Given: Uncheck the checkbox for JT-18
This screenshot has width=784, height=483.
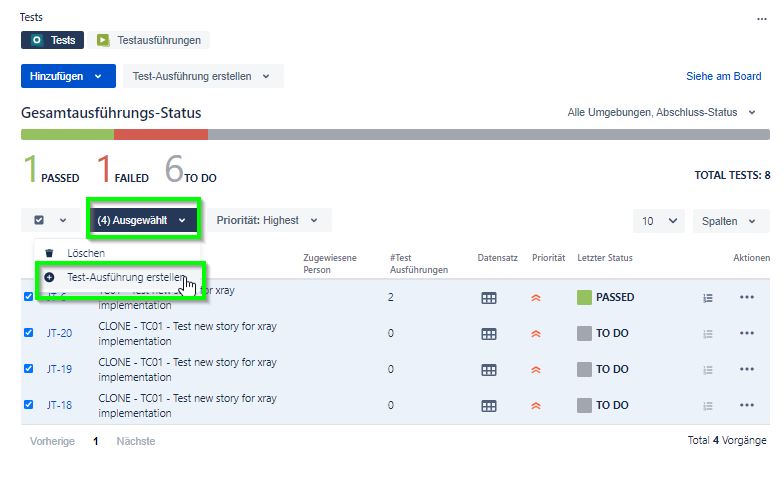Looking at the screenshot, I should click(x=28, y=404).
